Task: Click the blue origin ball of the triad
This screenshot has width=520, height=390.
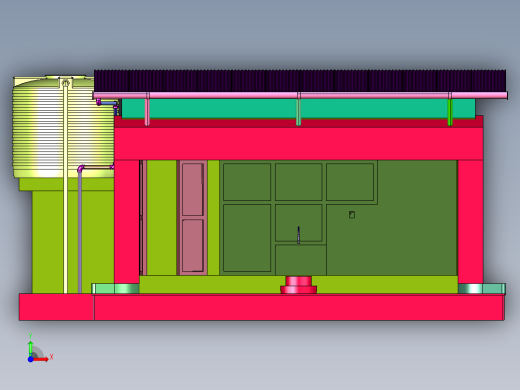Action: pyautogui.click(x=31, y=359)
